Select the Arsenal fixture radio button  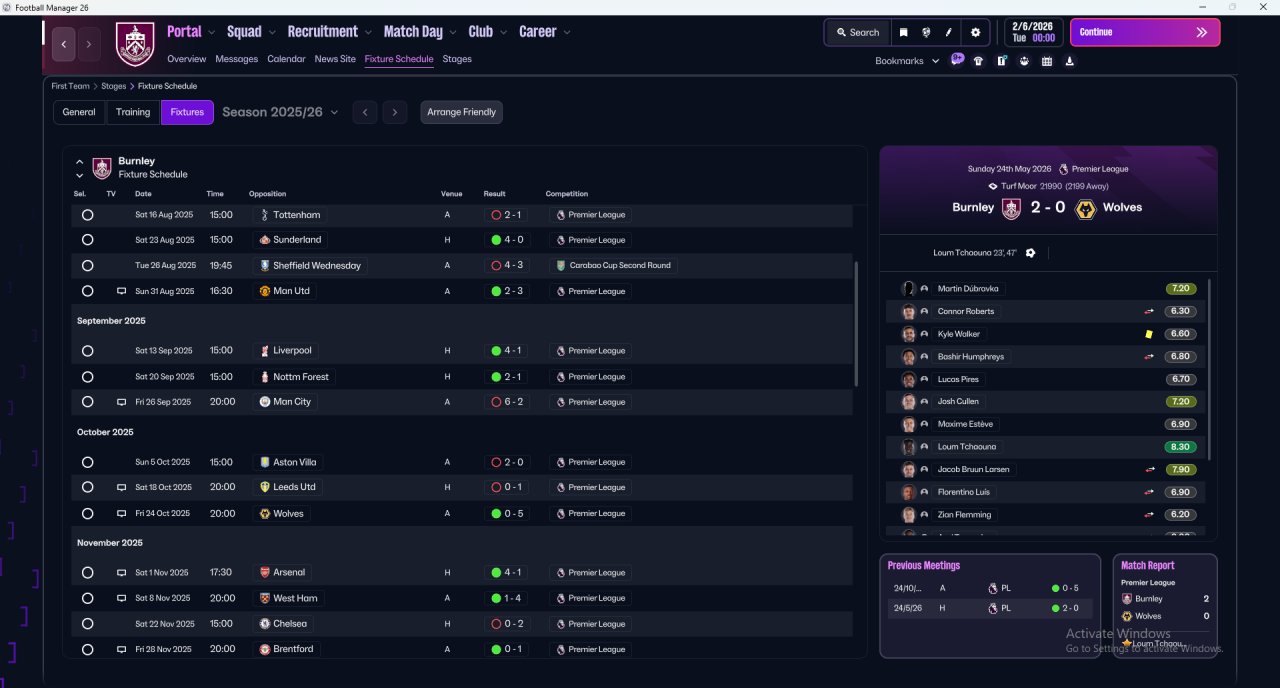click(x=88, y=573)
